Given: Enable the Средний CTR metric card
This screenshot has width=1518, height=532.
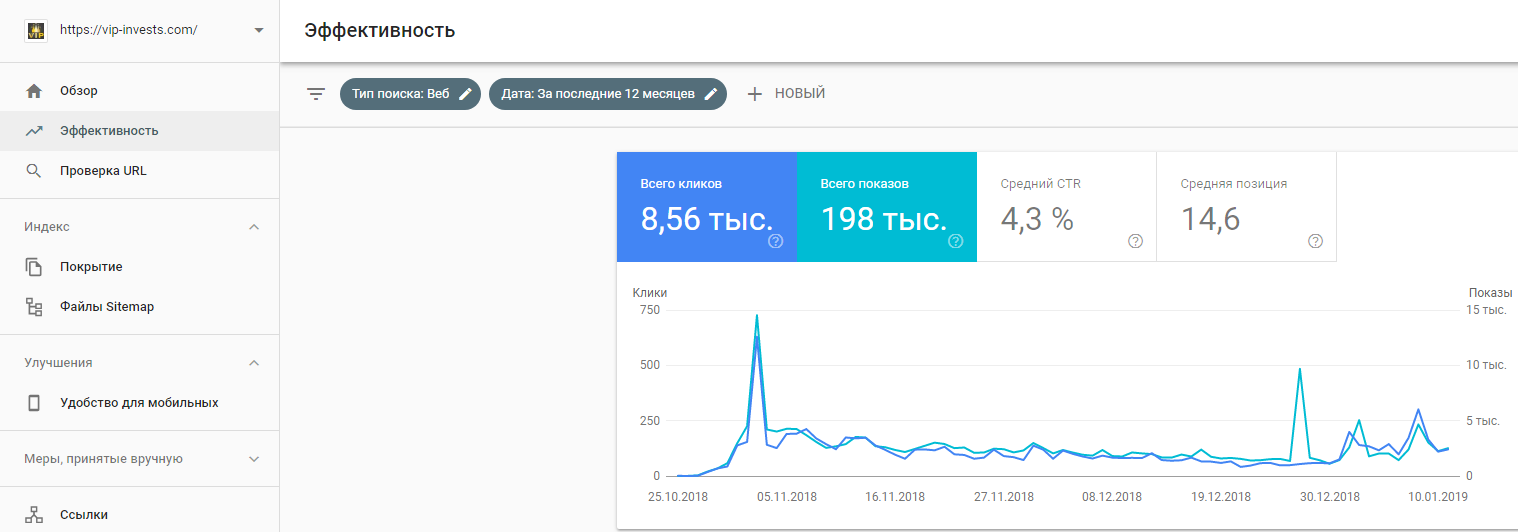Looking at the screenshot, I should tap(1066, 206).
